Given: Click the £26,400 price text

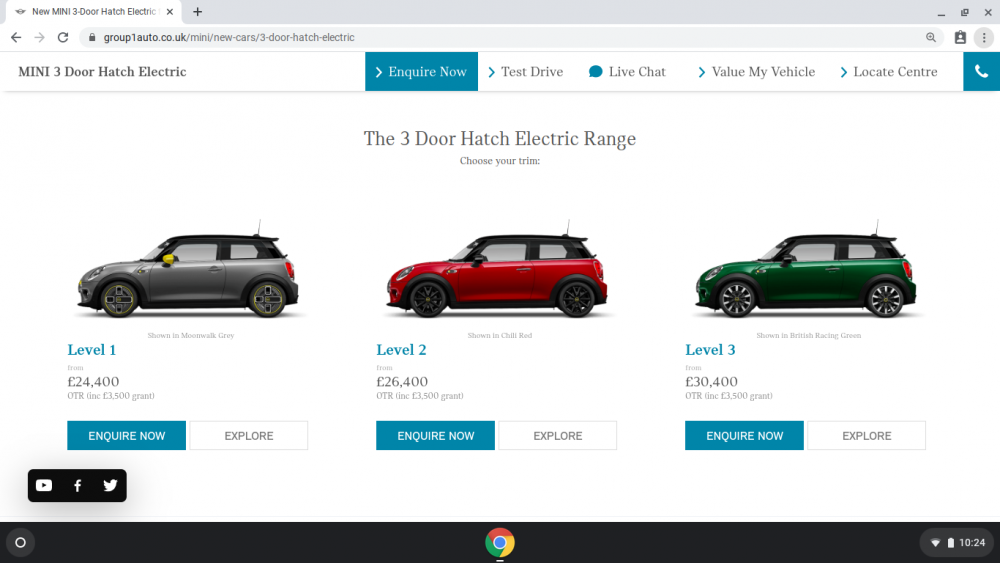Looking at the screenshot, I should click(x=402, y=381).
